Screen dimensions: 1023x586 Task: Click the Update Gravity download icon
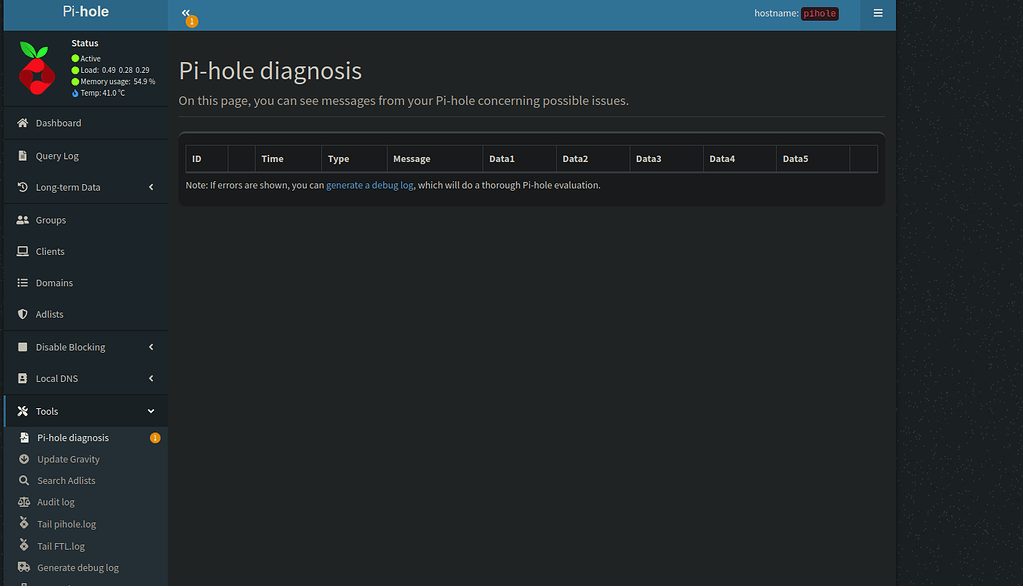click(24, 459)
